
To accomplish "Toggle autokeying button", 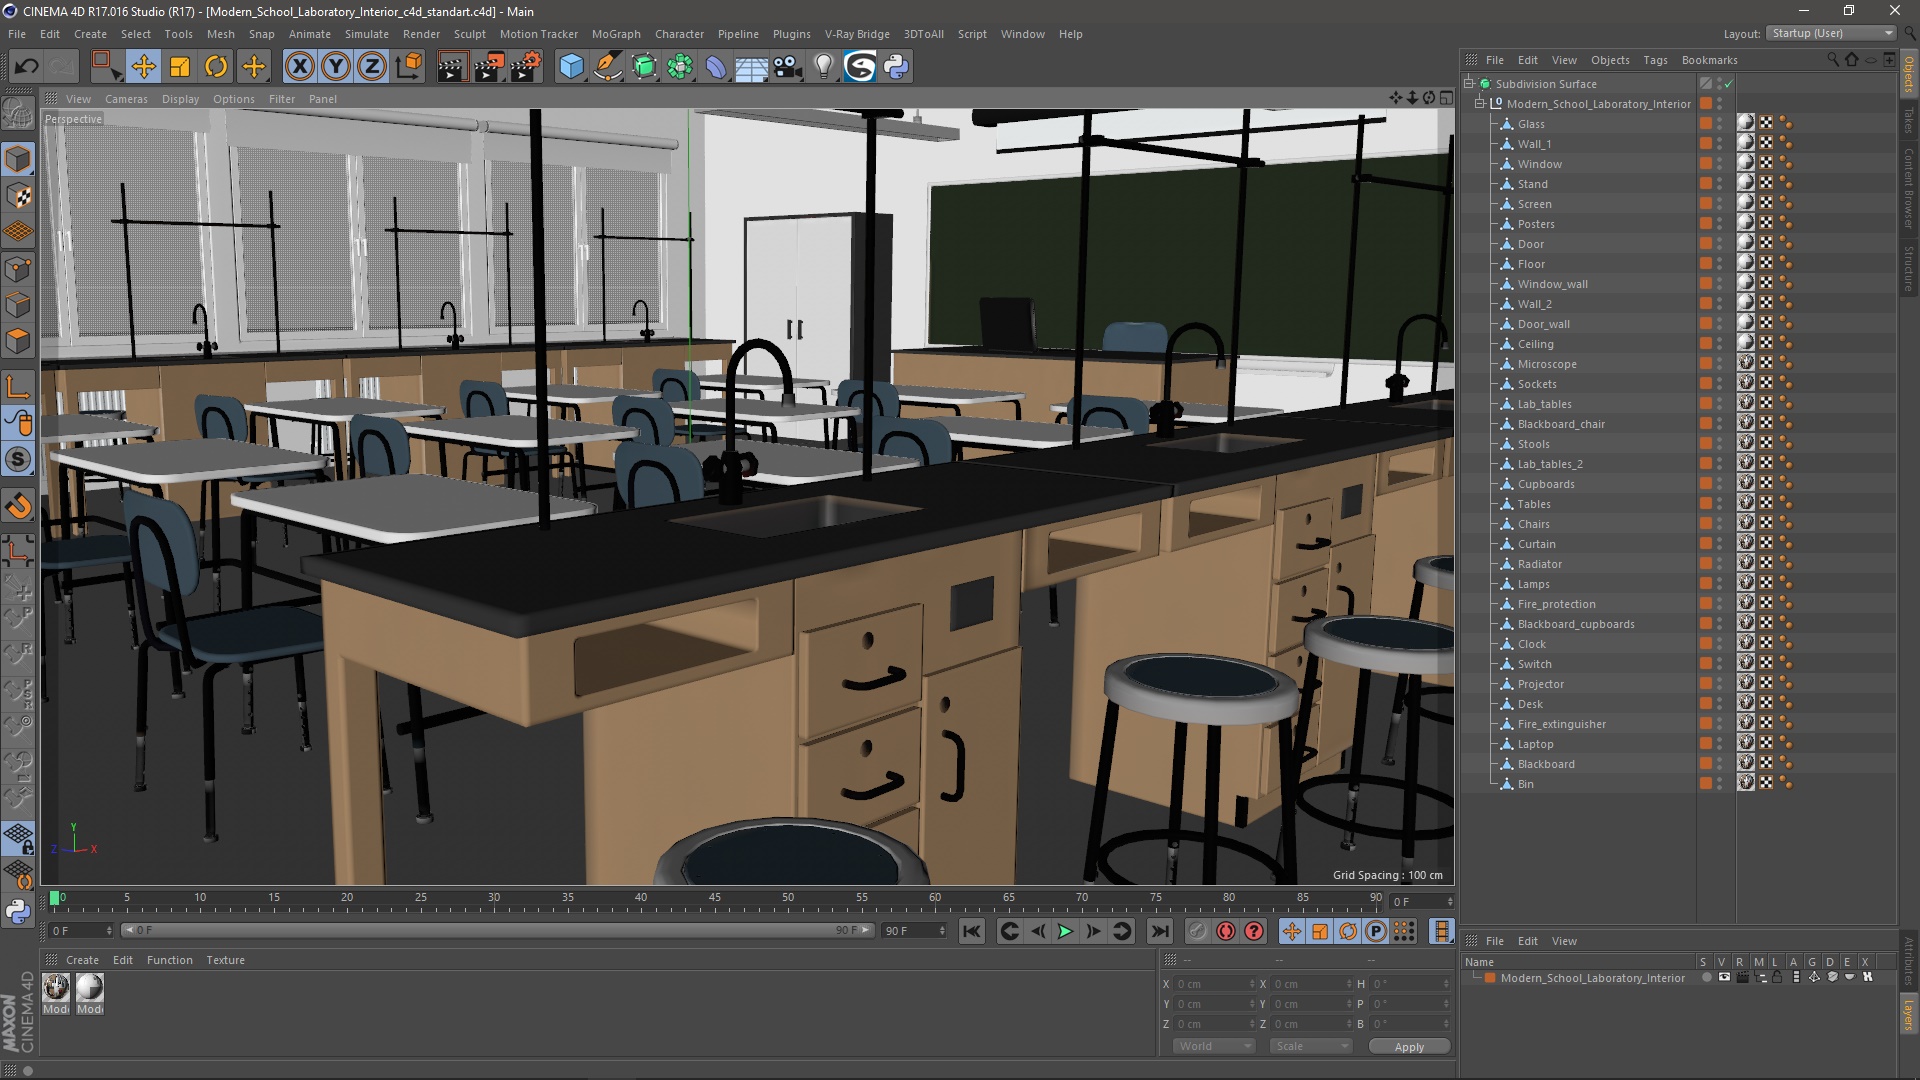I will tap(1226, 931).
